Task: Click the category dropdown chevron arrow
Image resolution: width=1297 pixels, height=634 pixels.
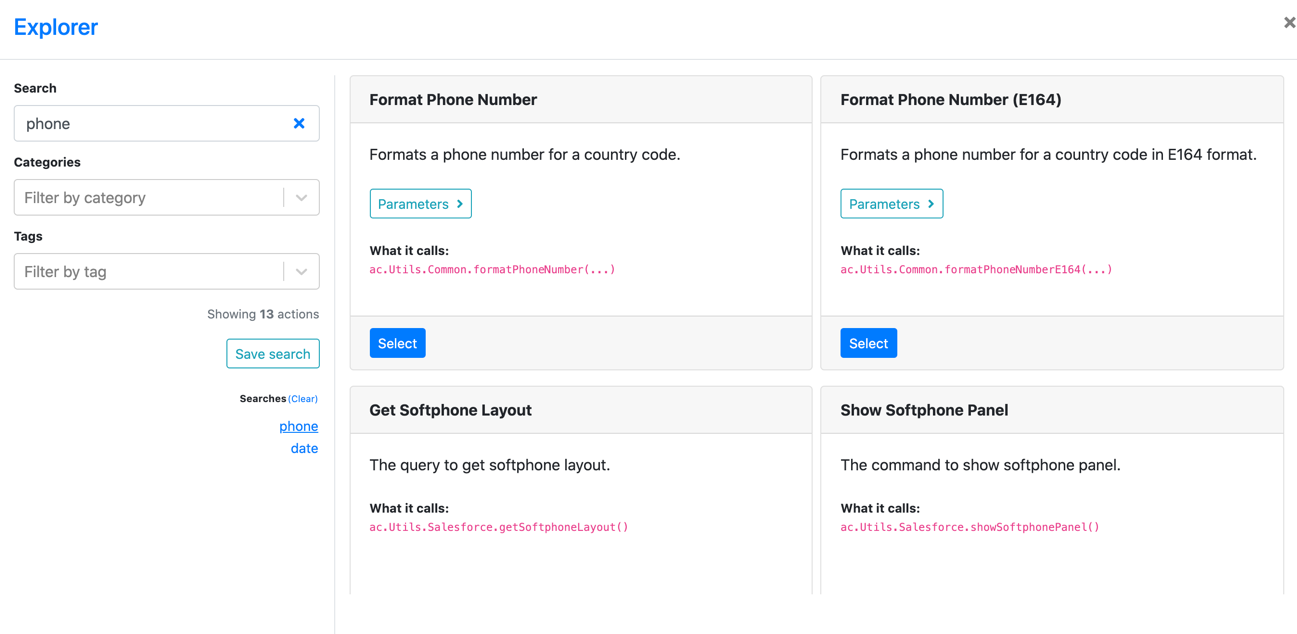Action: (301, 198)
